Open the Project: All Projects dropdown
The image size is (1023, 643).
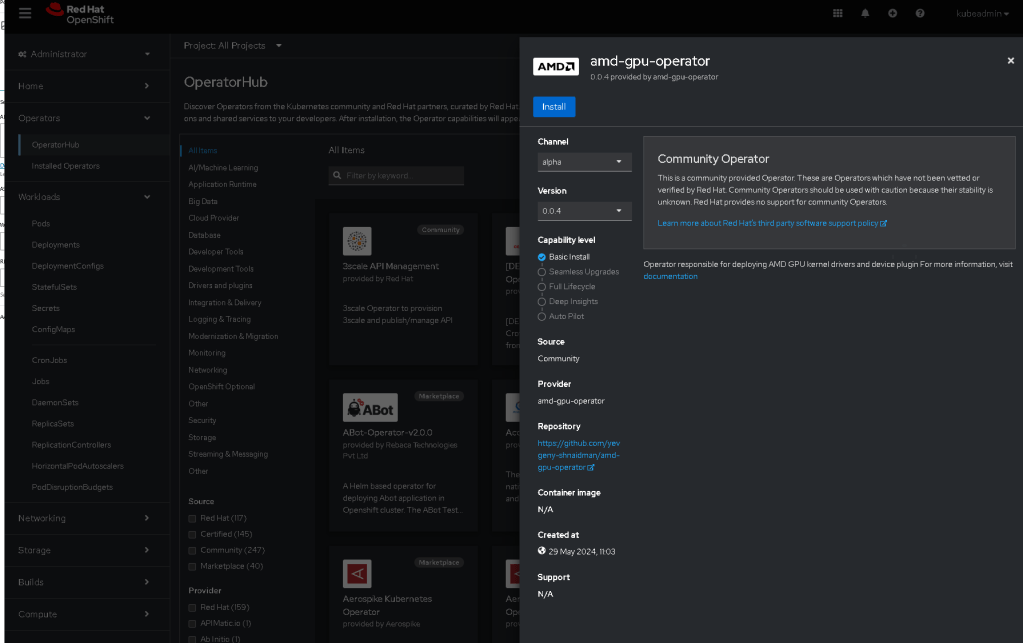pyautogui.click(x=232, y=46)
